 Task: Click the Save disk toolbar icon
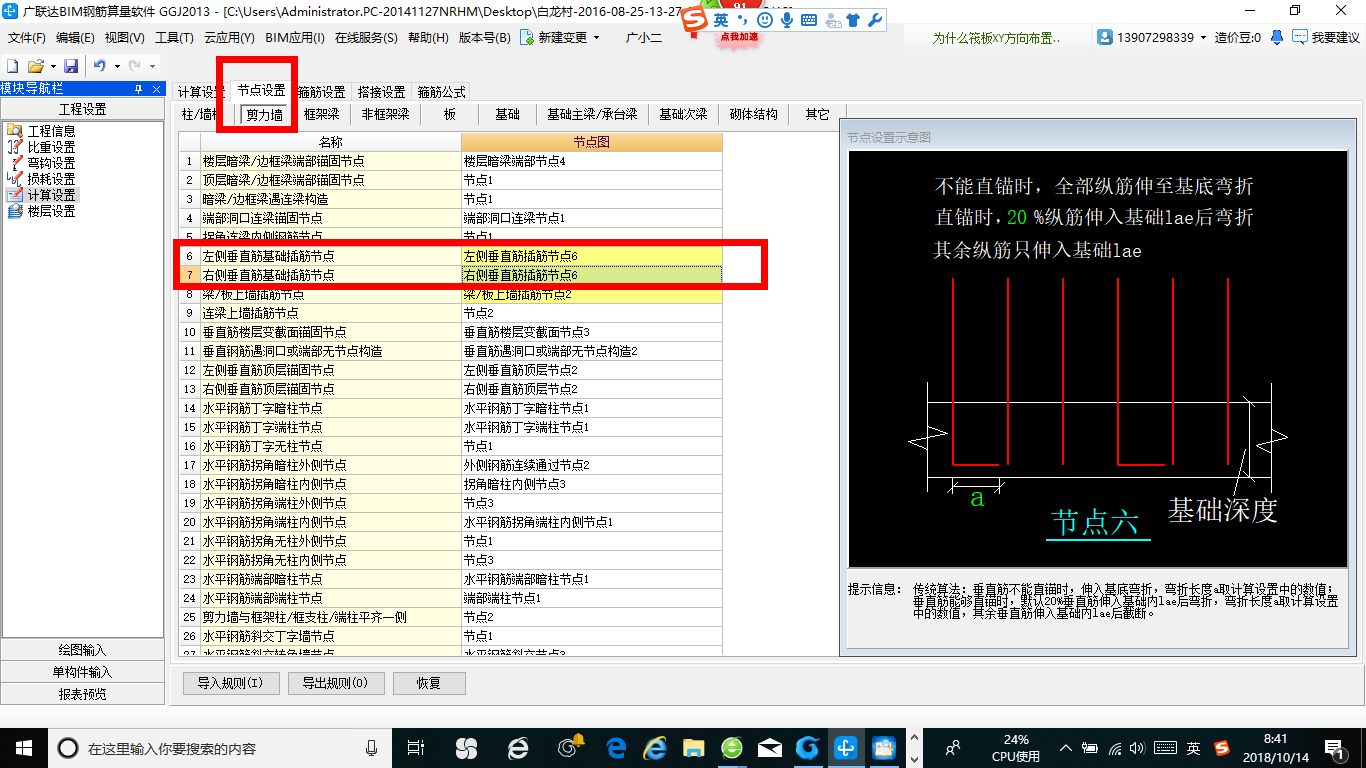(x=71, y=66)
